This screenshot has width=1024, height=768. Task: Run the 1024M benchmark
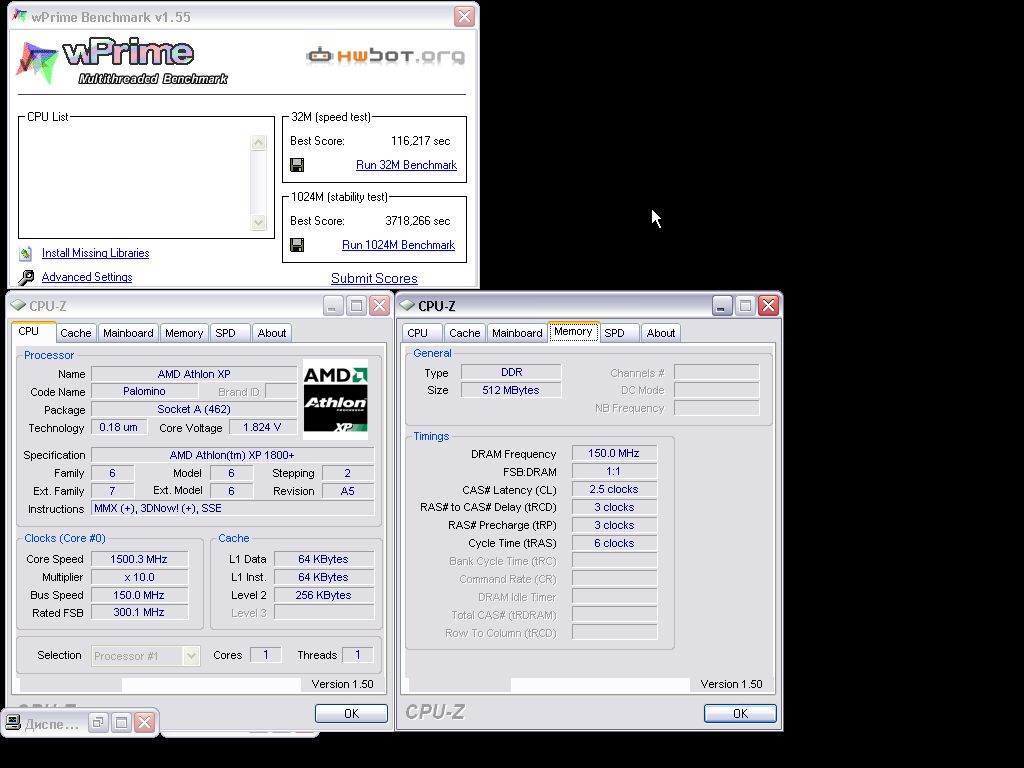398,245
